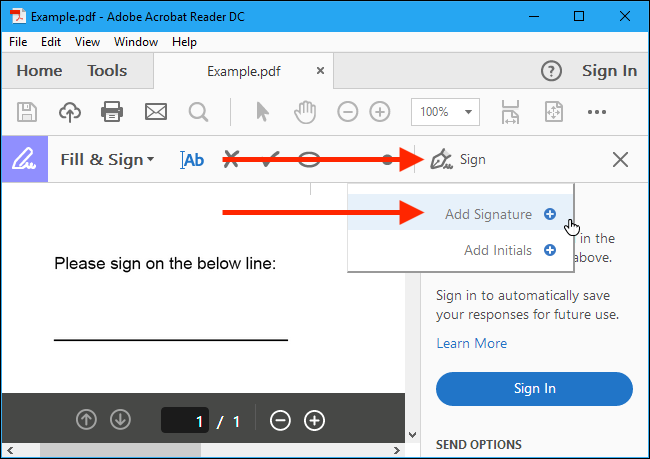Switch to the Tools tab
Image resolution: width=650 pixels, height=459 pixels.
[107, 71]
